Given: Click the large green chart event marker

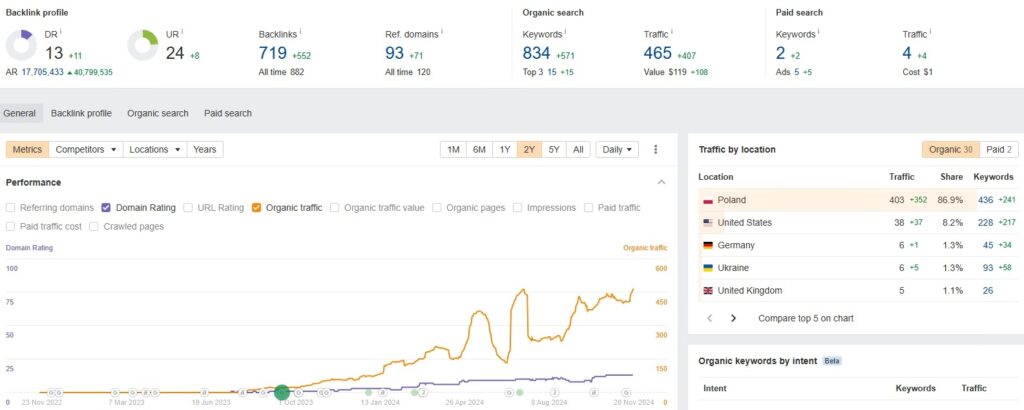Looking at the screenshot, I should click(x=281, y=392).
